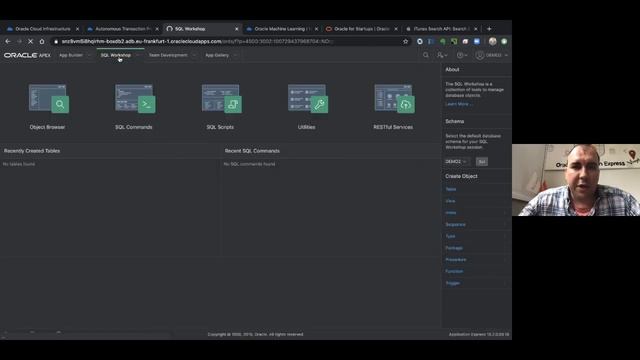Click the Application Express version text
Image resolution: width=640 pixels, height=360 pixels.
(479, 334)
